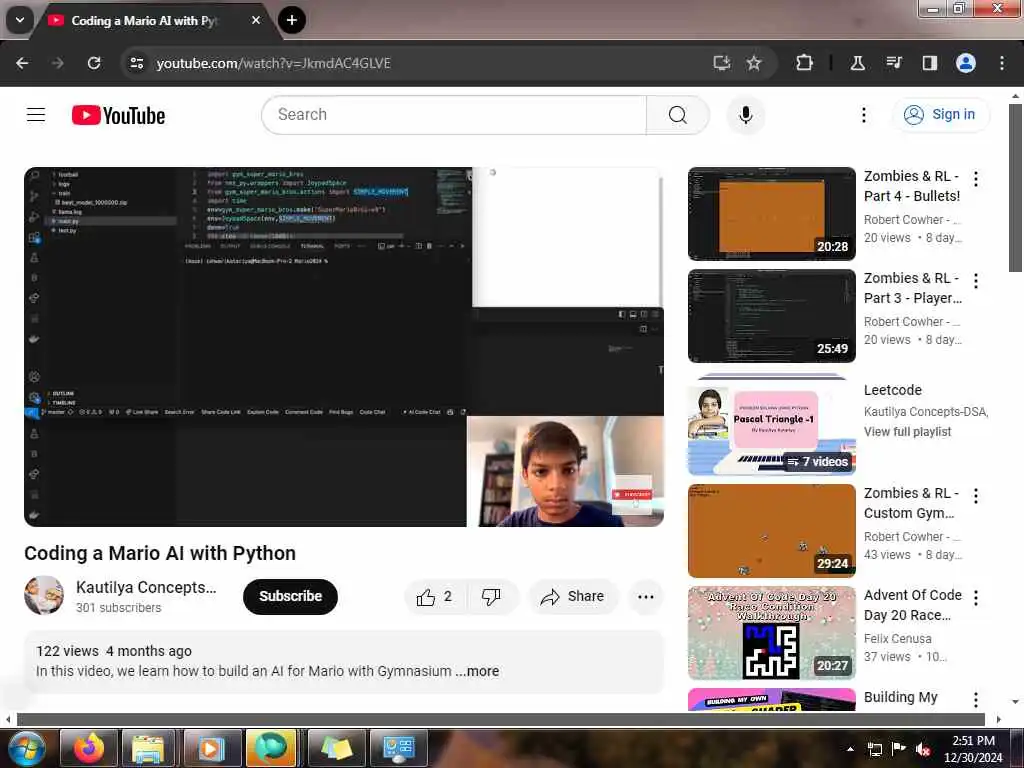The height and width of the screenshot is (768, 1024).
Task: Open Zombies Part 4 Bullets thumbnail
Action: coord(772,214)
